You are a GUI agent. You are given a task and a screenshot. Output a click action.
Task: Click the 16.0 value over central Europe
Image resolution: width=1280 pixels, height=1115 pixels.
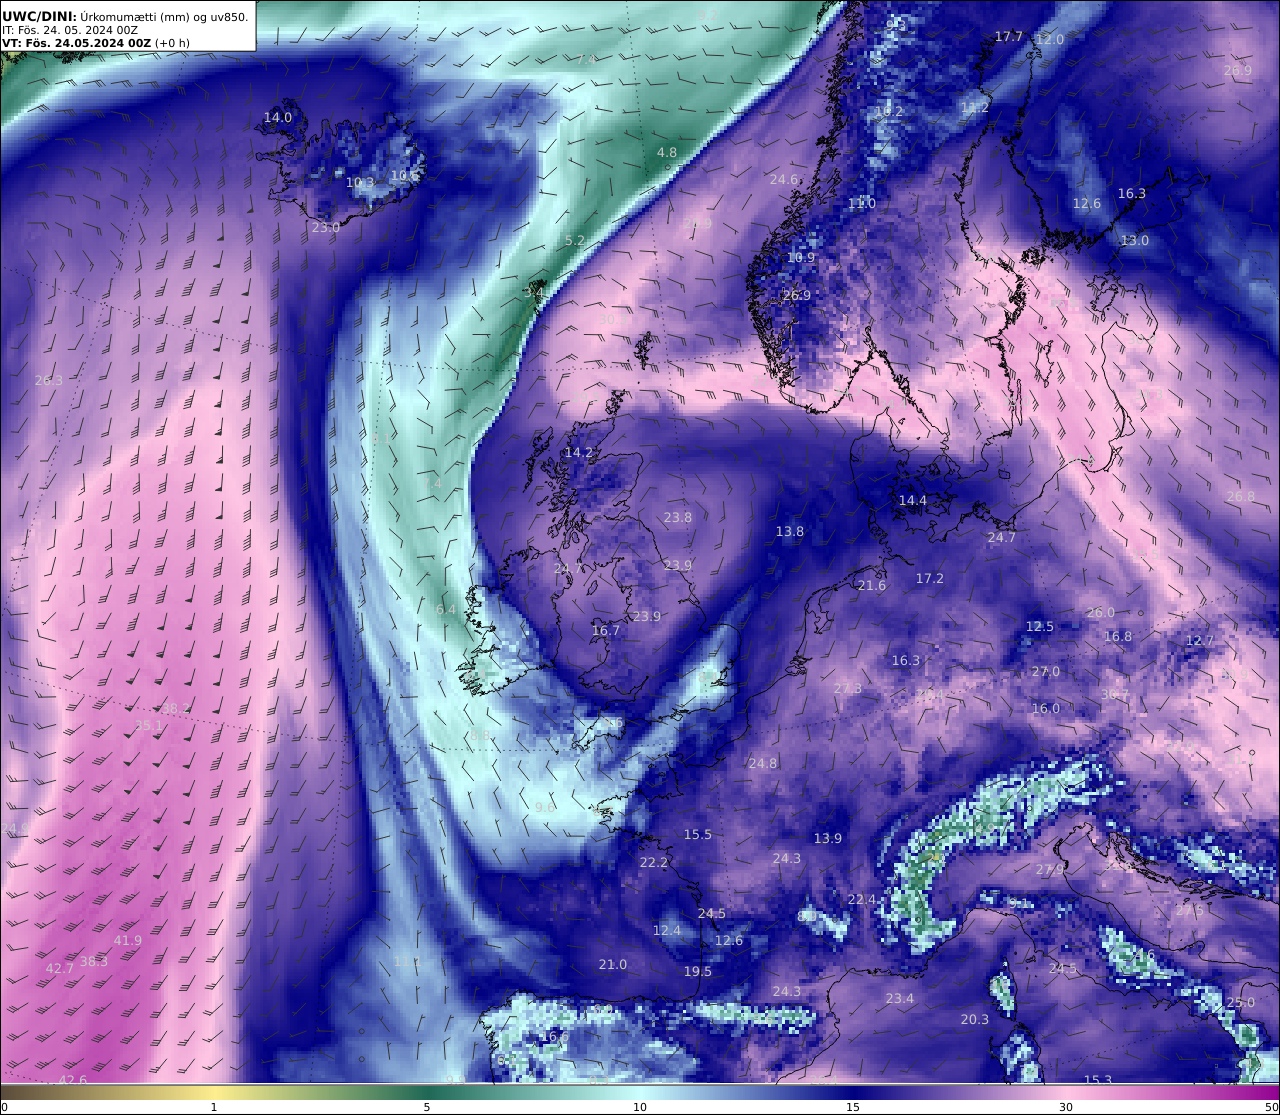point(1045,708)
